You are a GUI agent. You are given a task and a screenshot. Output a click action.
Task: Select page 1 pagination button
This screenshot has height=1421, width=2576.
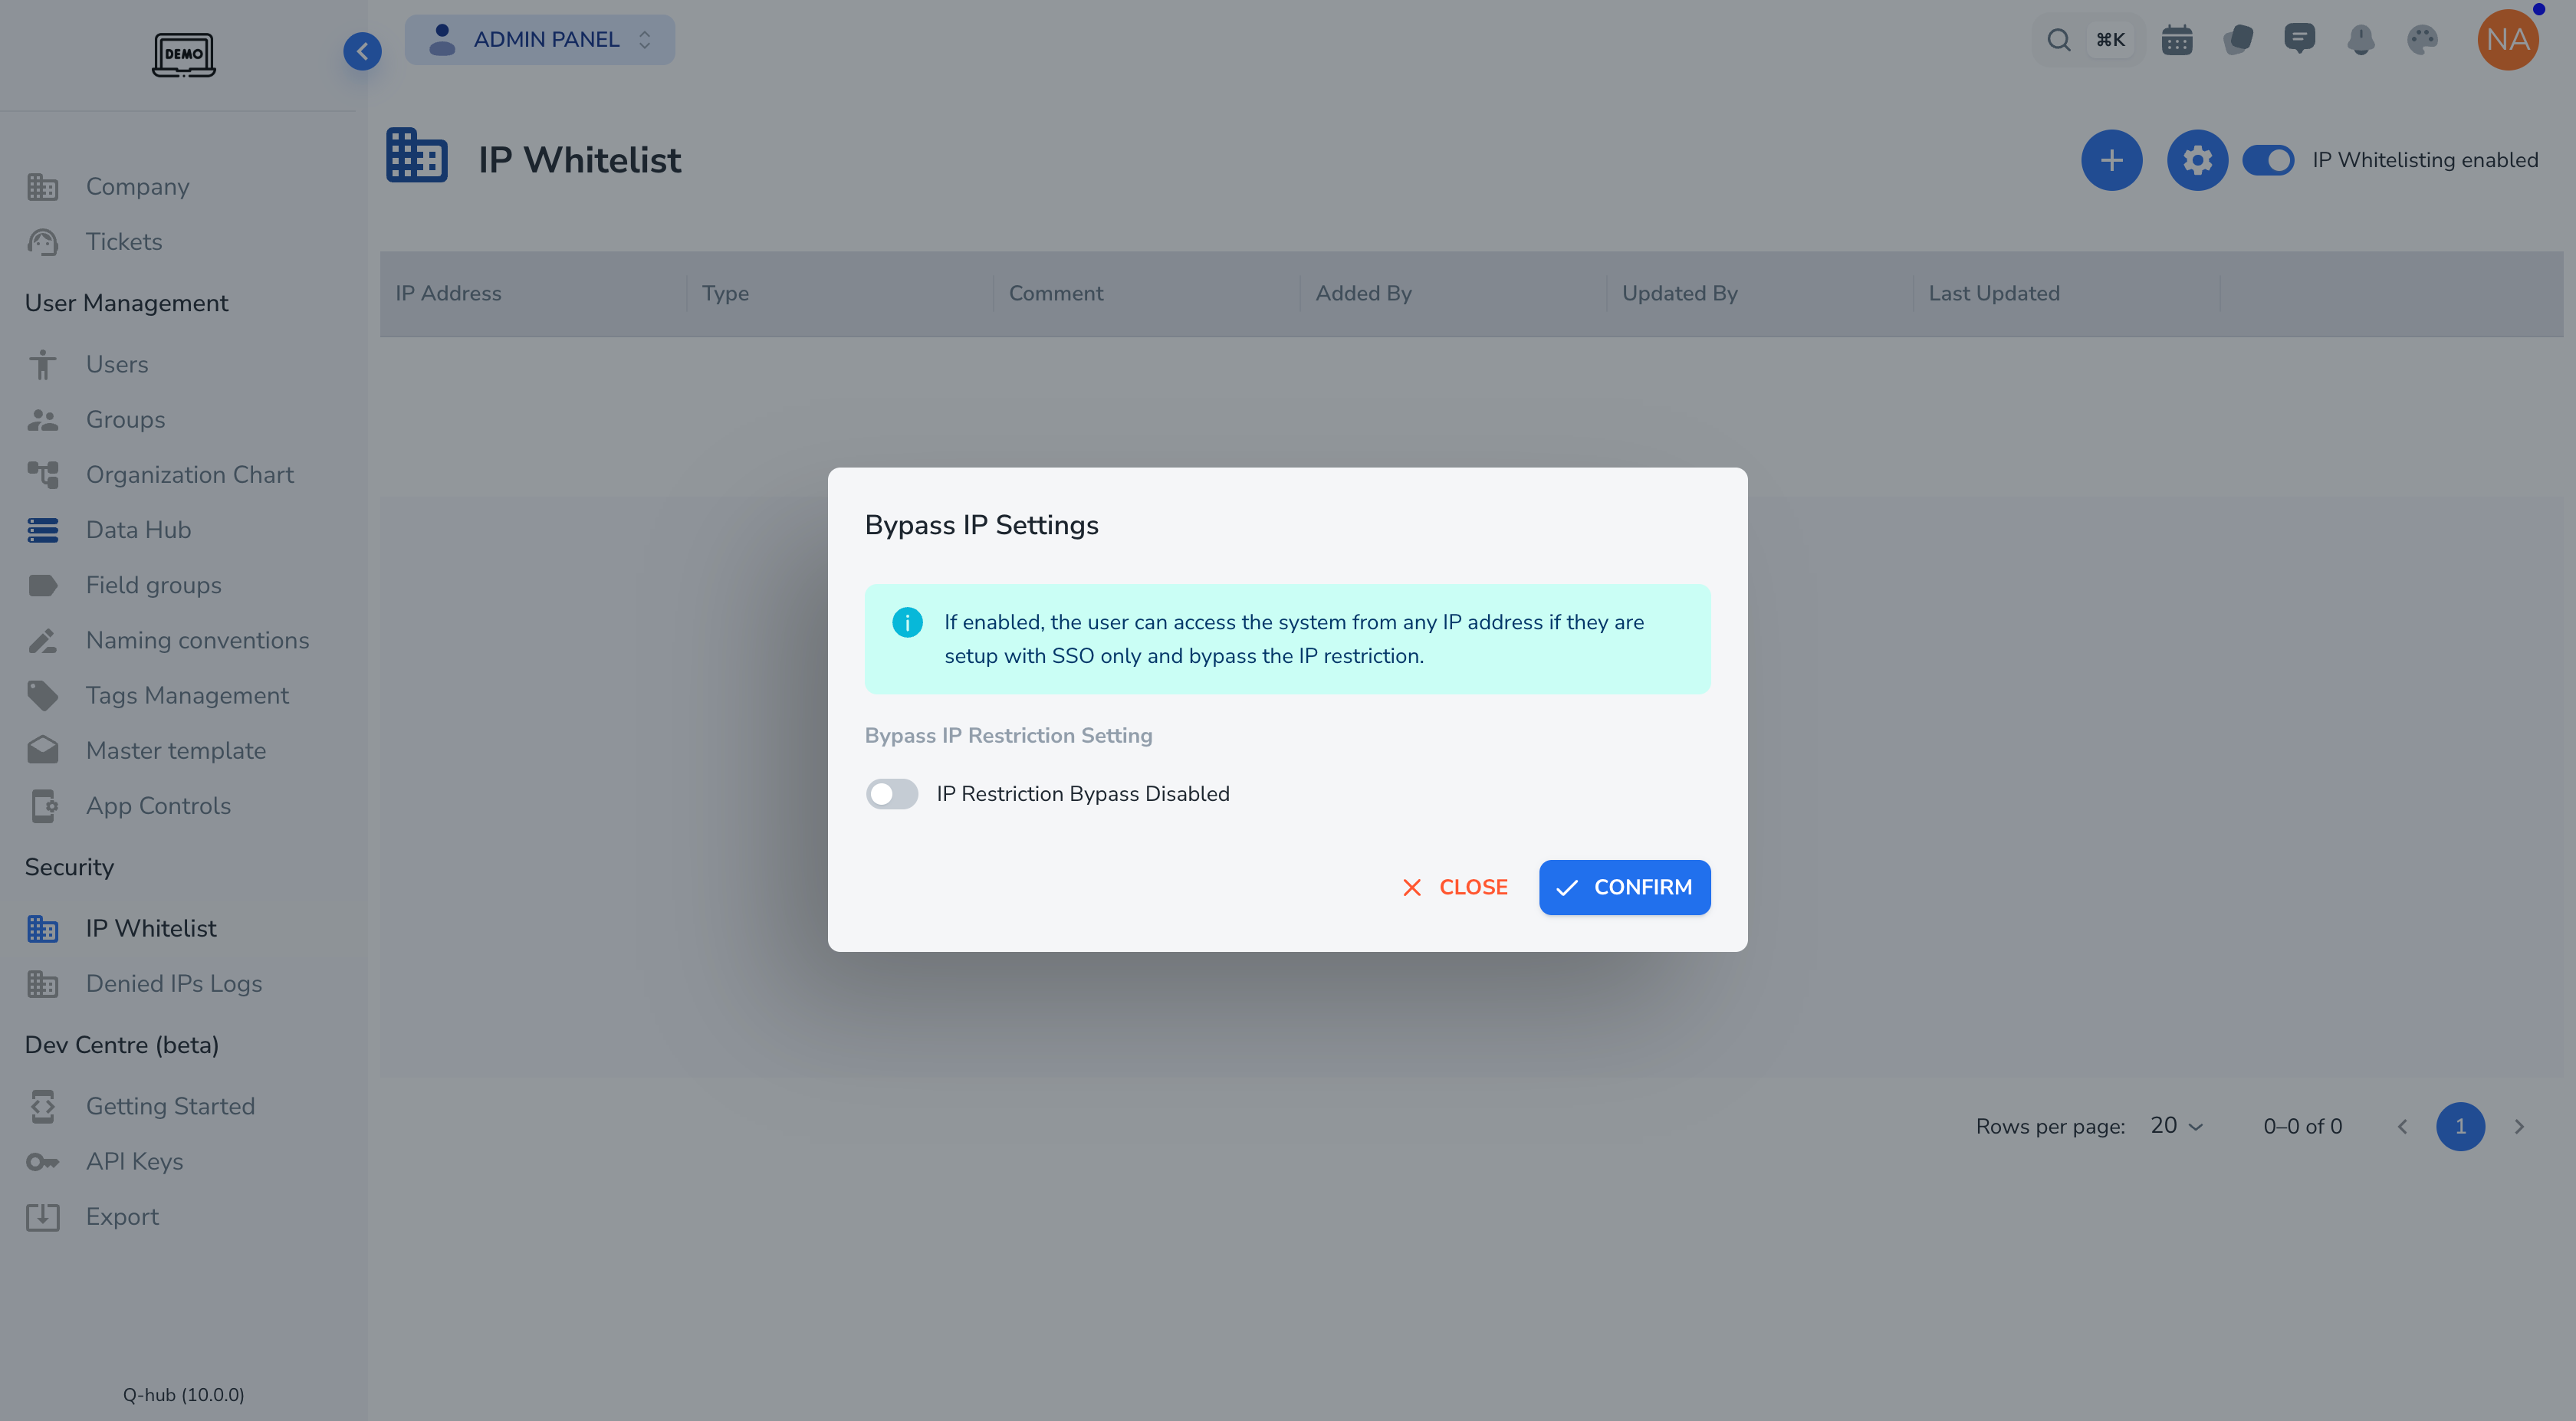[2460, 1127]
